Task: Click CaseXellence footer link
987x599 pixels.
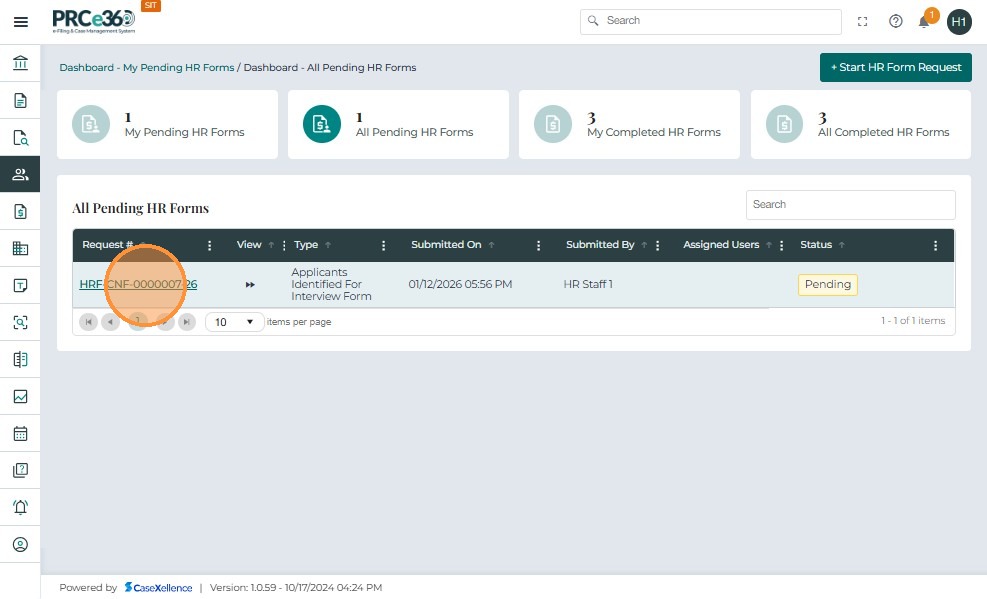Action: coord(158,587)
